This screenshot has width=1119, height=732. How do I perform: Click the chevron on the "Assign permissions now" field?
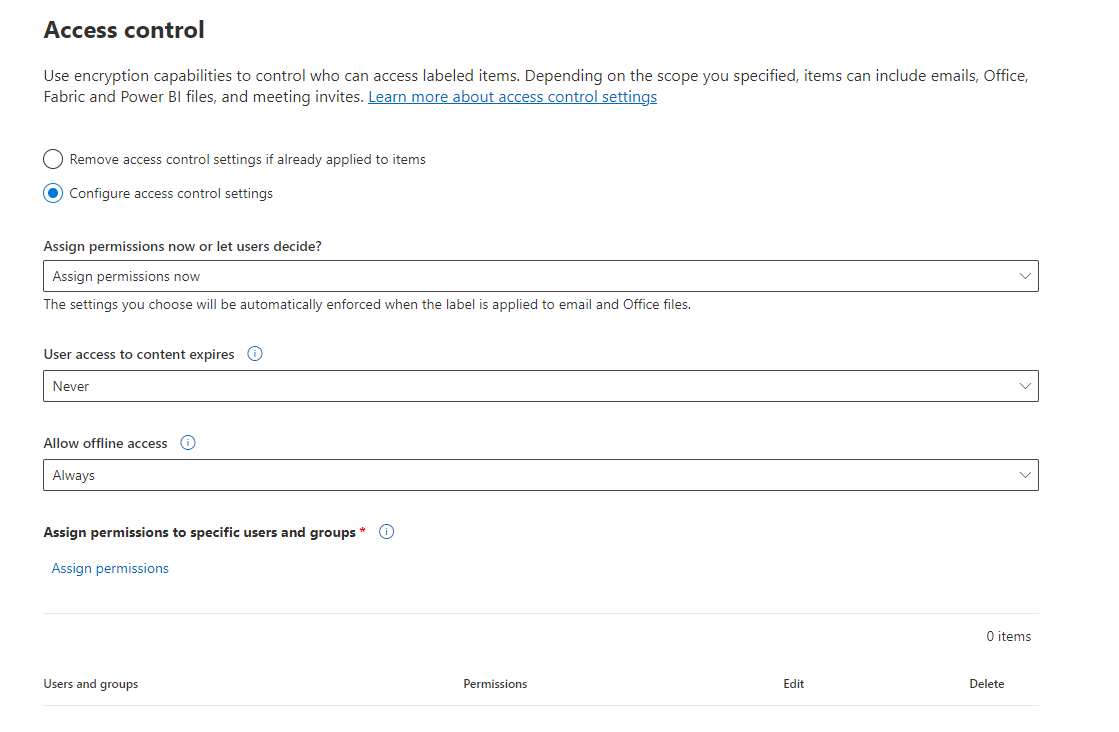pyautogui.click(x=1025, y=276)
